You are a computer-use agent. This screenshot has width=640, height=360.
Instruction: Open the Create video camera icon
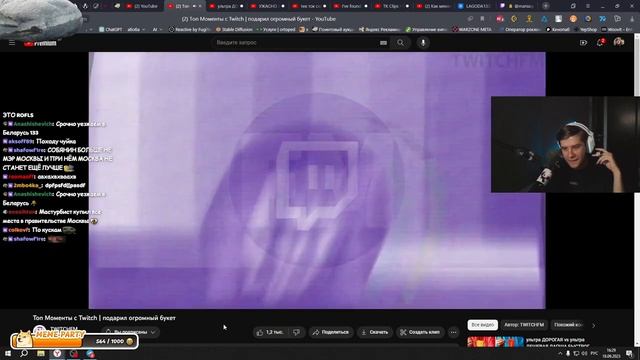(583, 42)
